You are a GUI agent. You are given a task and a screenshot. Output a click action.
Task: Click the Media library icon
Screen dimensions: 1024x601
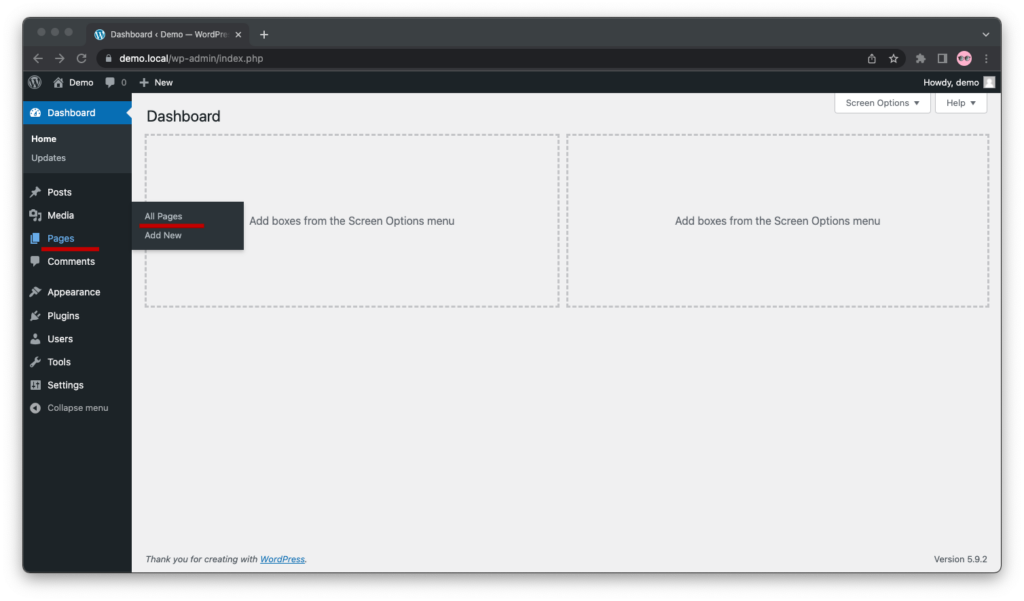point(35,215)
